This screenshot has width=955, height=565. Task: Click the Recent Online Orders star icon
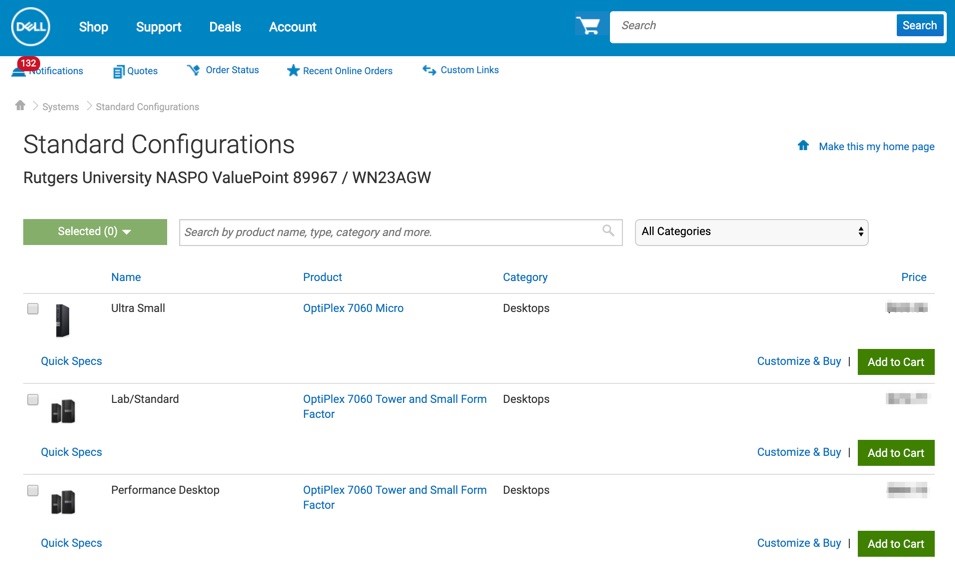click(x=293, y=71)
